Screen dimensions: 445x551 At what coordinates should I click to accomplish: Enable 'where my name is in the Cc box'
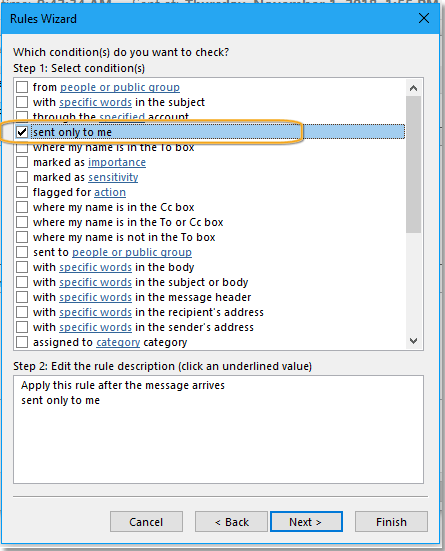click(x=22, y=207)
